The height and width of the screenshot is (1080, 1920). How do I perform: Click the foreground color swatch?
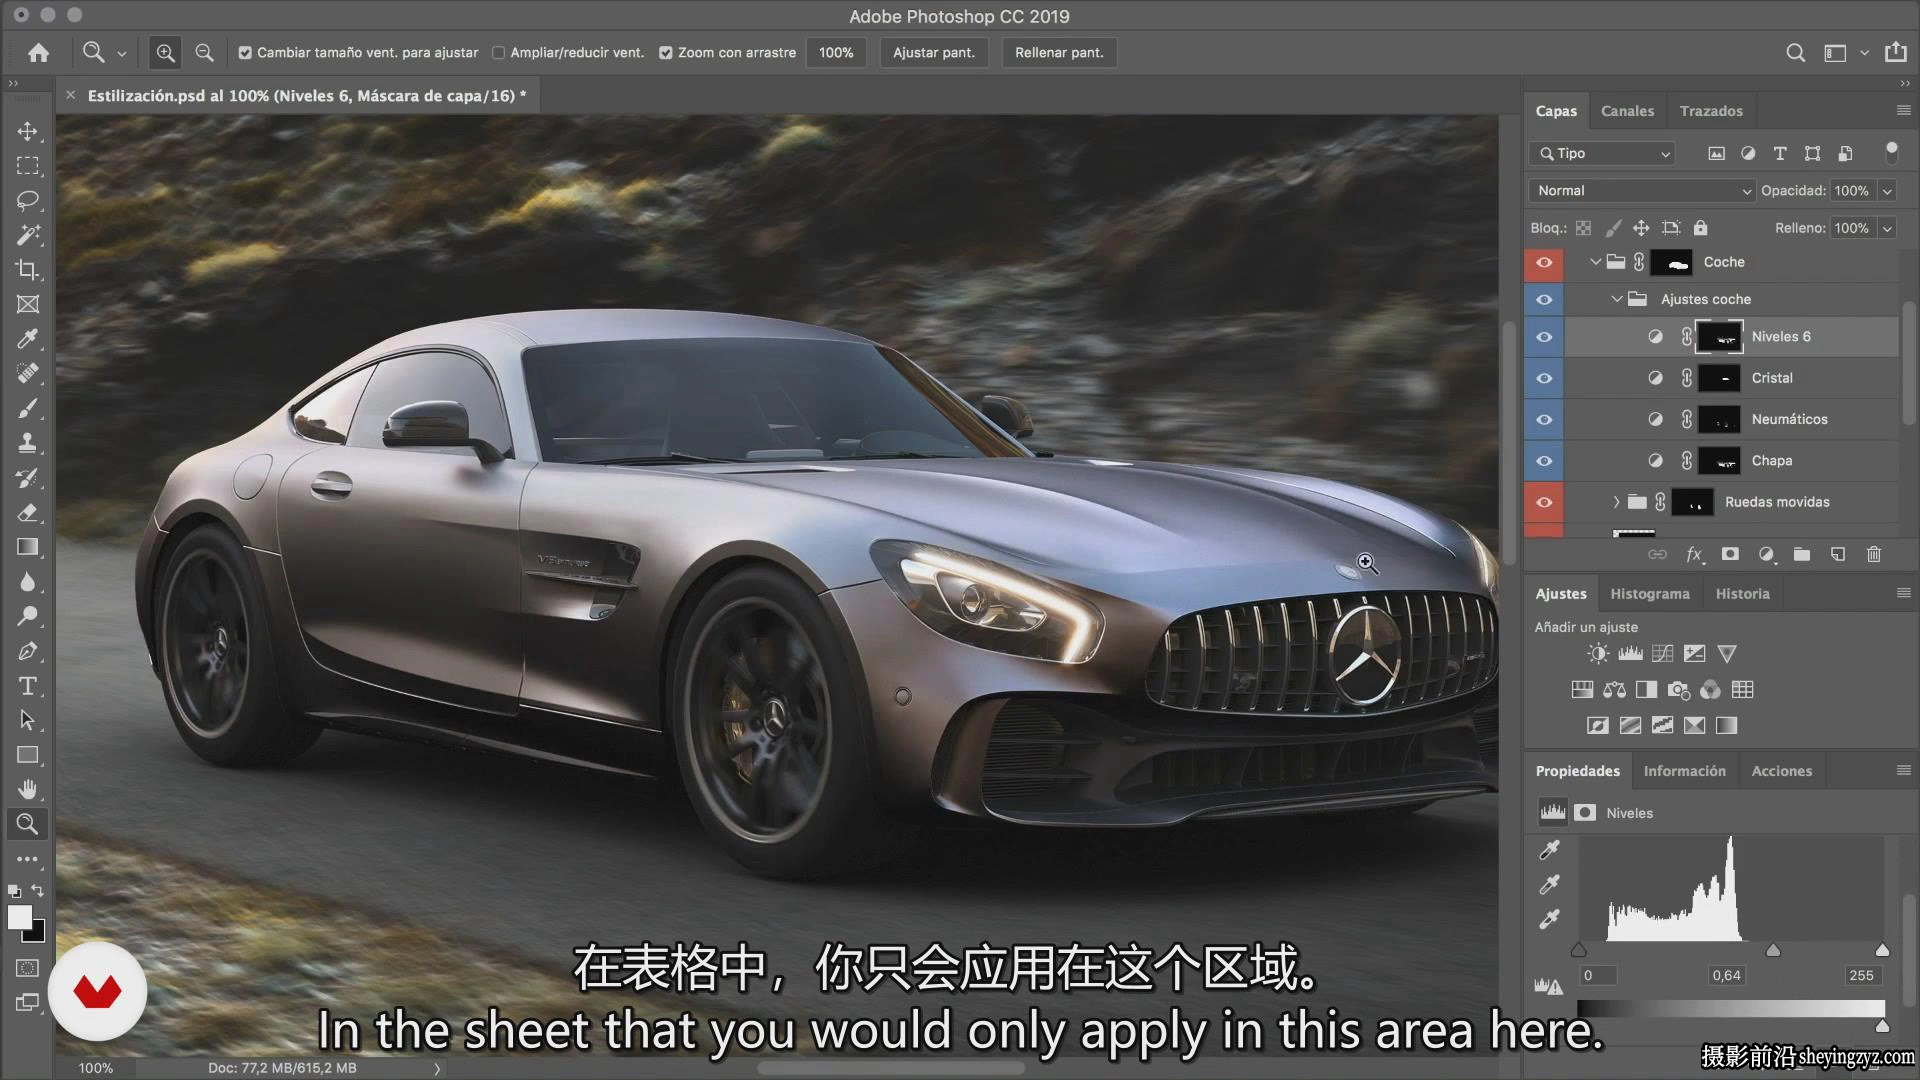(19, 917)
